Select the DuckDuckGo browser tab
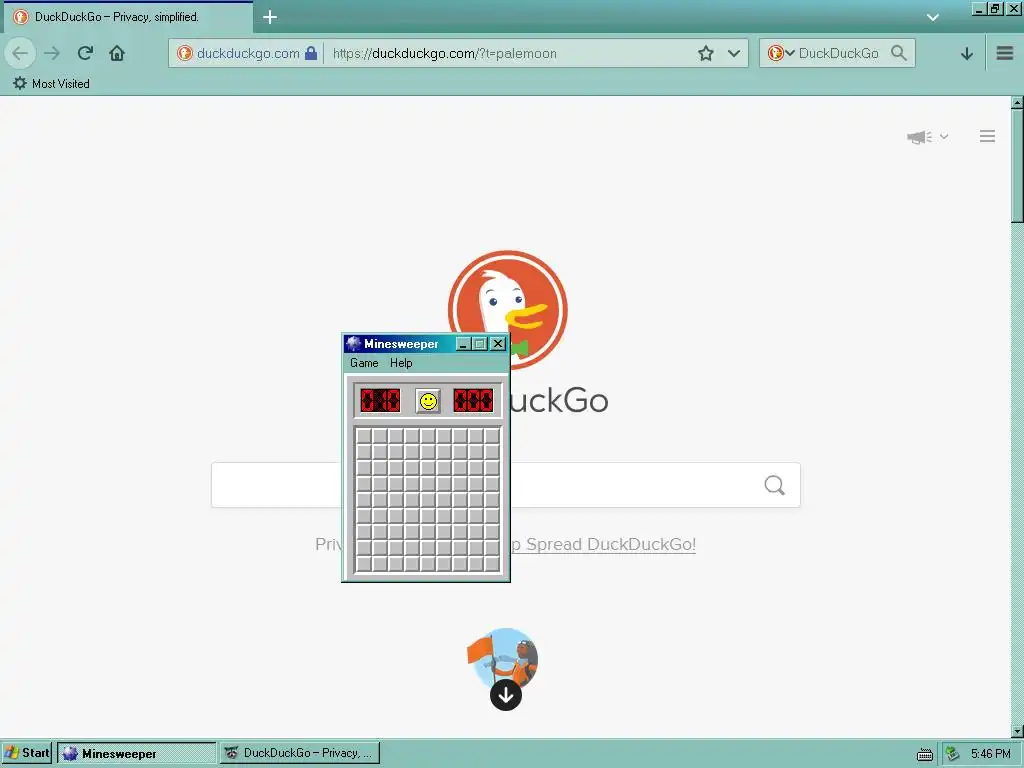This screenshot has height=768, width=1024. pyautogui.click(x=129, y=17)
